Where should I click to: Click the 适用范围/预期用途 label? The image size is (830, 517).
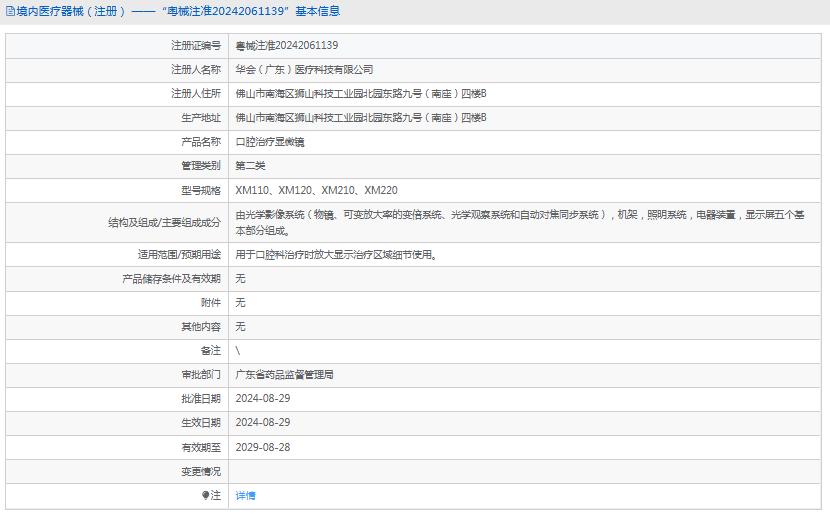point(179,255)
